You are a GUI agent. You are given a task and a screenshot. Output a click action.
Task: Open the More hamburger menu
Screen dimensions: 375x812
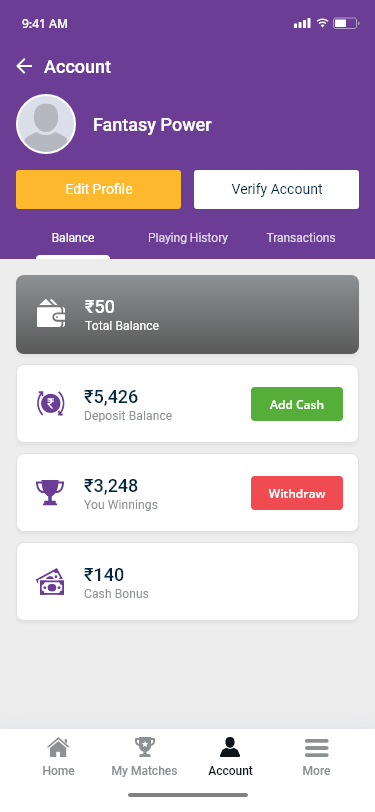pyautogui.click(x=316, y=747)
